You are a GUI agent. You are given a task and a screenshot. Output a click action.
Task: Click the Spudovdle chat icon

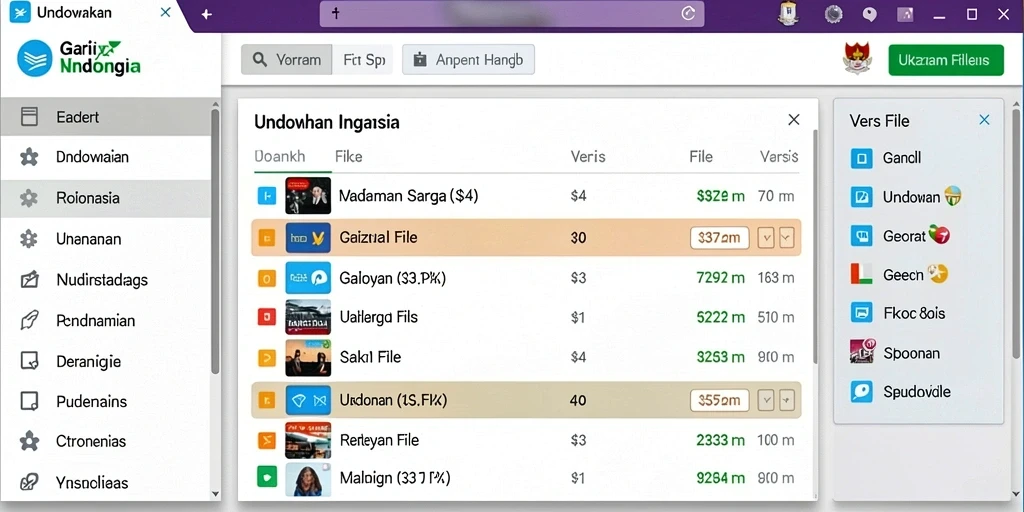(861, 391)
